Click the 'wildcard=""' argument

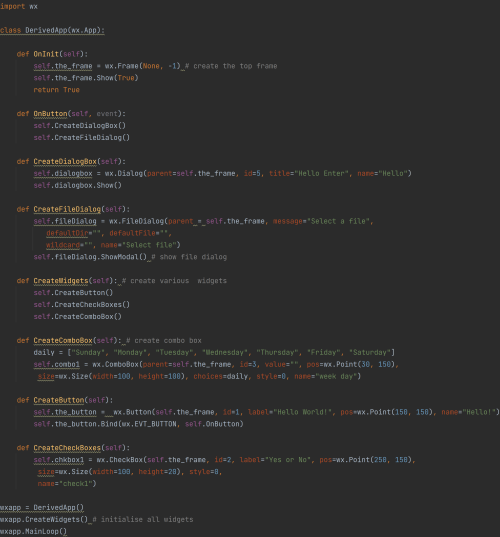pyautogui.click(x=69, y=245)
